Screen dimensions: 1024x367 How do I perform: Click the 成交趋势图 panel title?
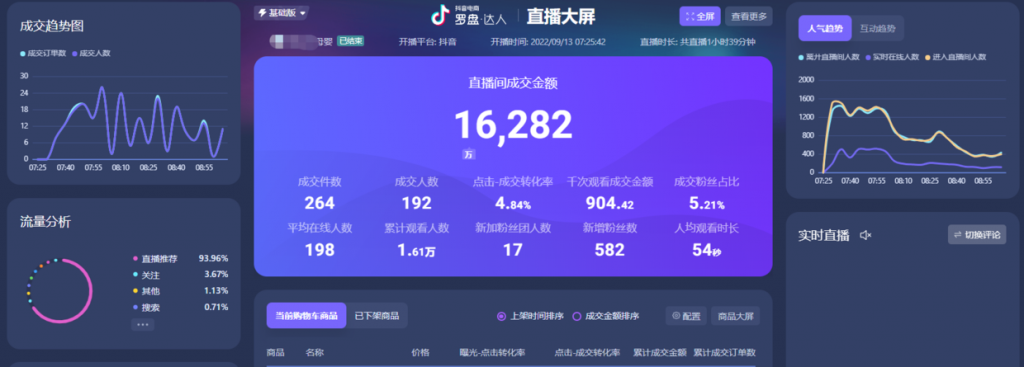pos(52,26)
